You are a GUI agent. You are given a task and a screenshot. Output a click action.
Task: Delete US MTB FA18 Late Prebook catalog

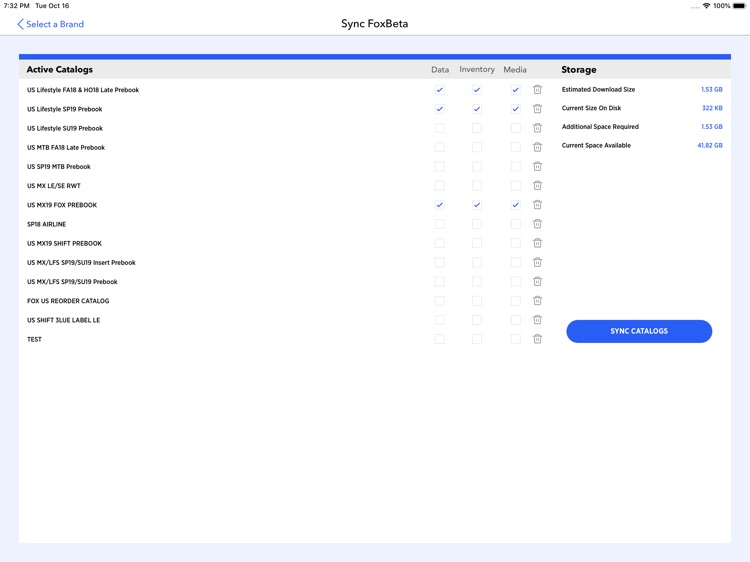point(537,147)
